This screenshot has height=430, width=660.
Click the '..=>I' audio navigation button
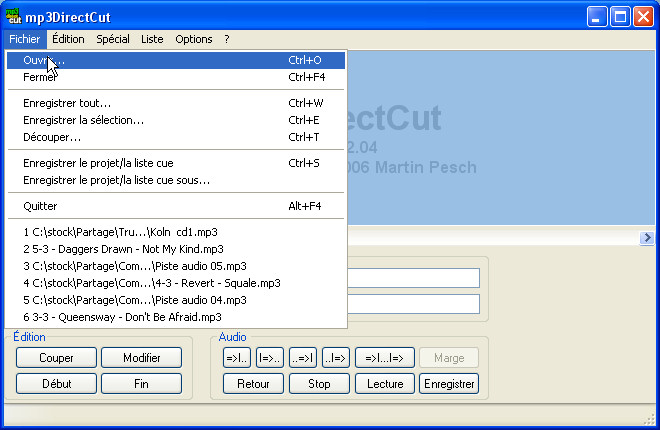[302, 358]
